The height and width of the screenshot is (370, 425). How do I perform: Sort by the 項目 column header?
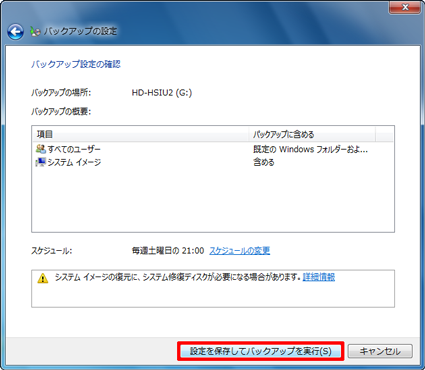pos(140,134)
